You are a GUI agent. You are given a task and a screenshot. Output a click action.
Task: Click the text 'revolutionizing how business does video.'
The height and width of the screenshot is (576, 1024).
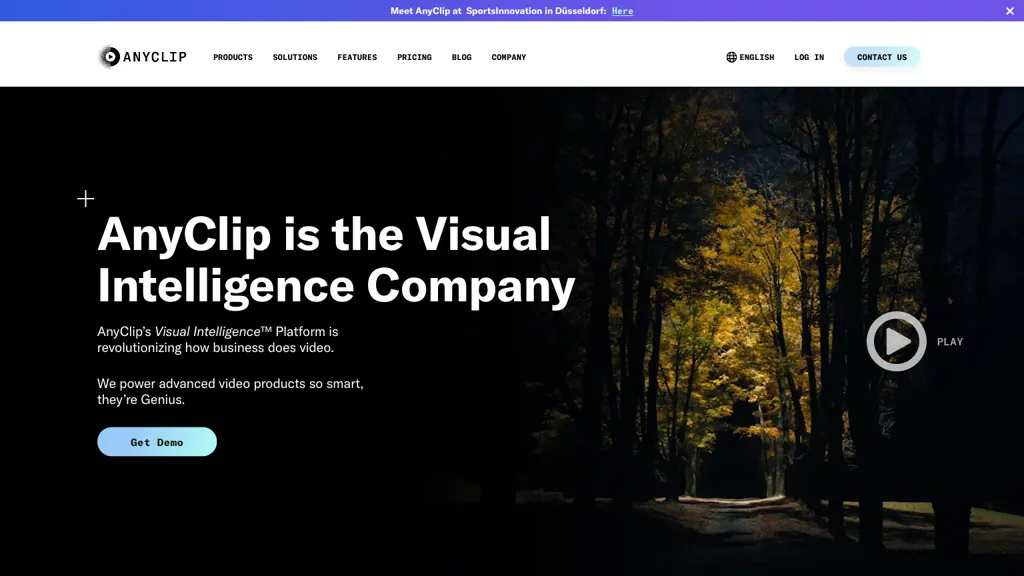click(x=216, y=347)
